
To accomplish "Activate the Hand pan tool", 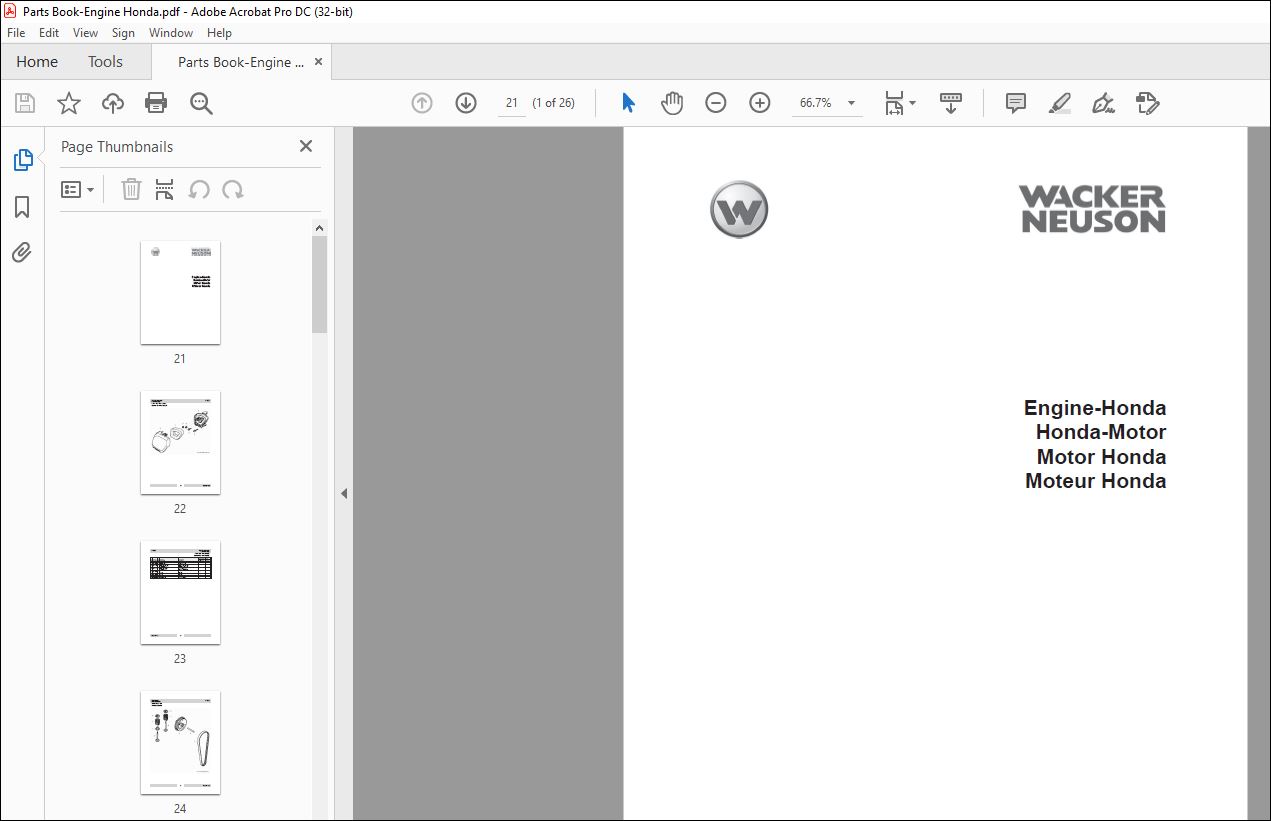I will (672, 103).
